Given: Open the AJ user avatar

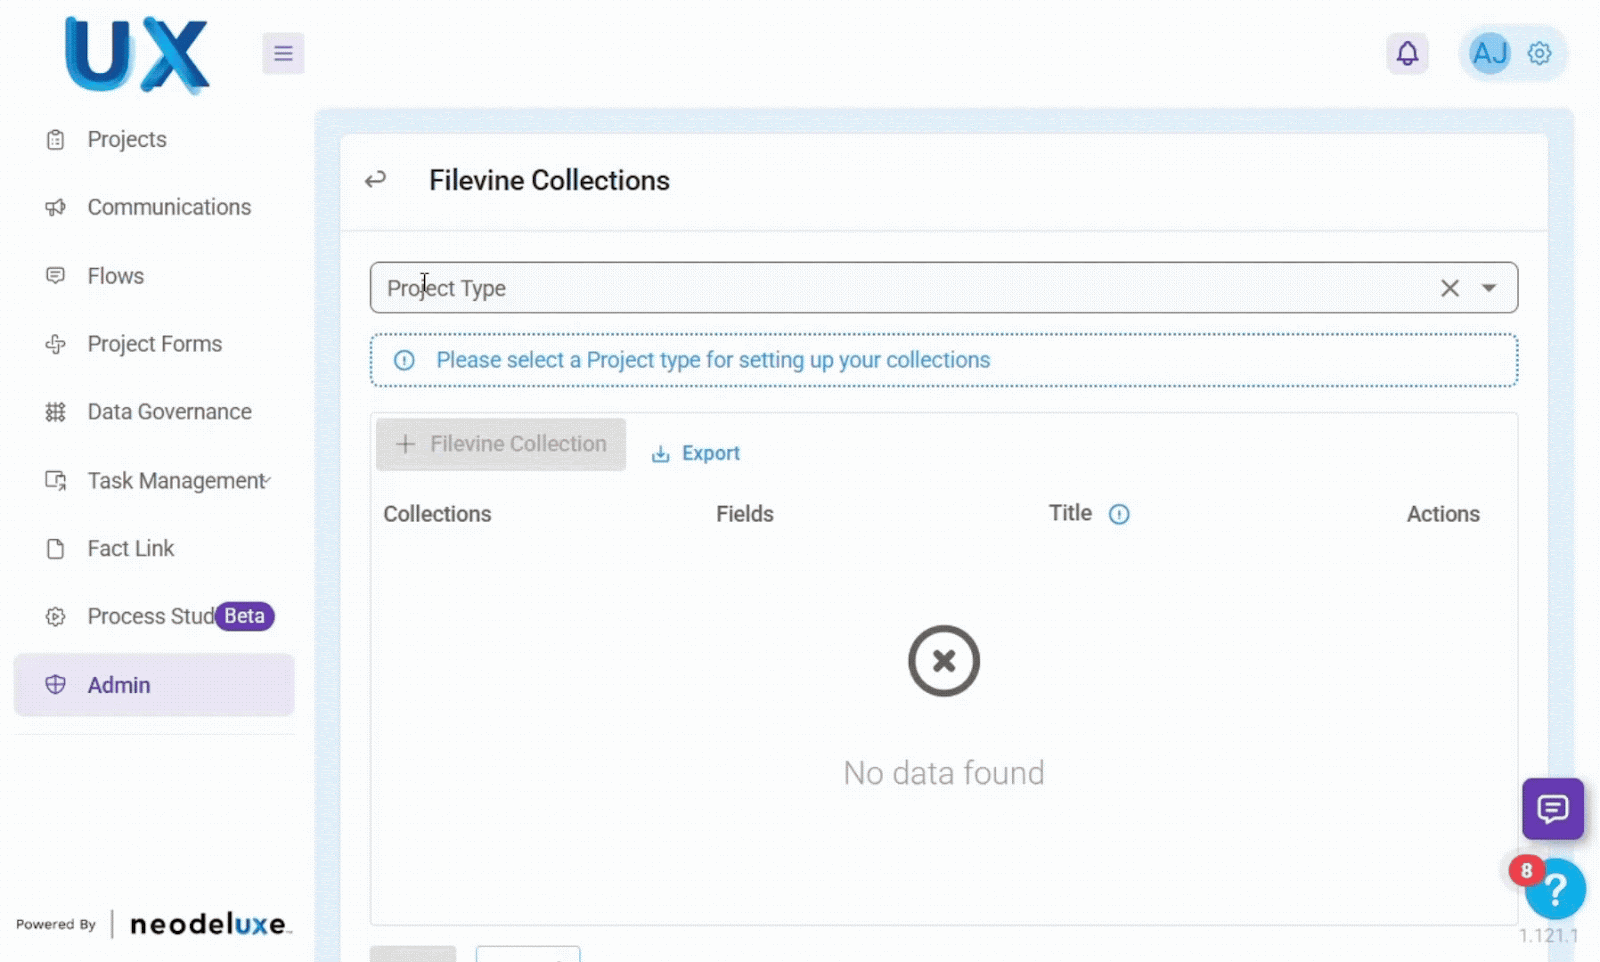Looking at the screenshot, I should (x=1489, y=53).
